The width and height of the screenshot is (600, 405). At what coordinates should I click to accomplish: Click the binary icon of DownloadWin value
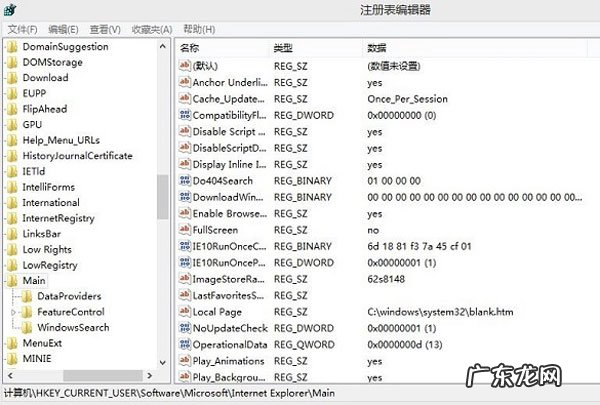(x=185, y=197)
